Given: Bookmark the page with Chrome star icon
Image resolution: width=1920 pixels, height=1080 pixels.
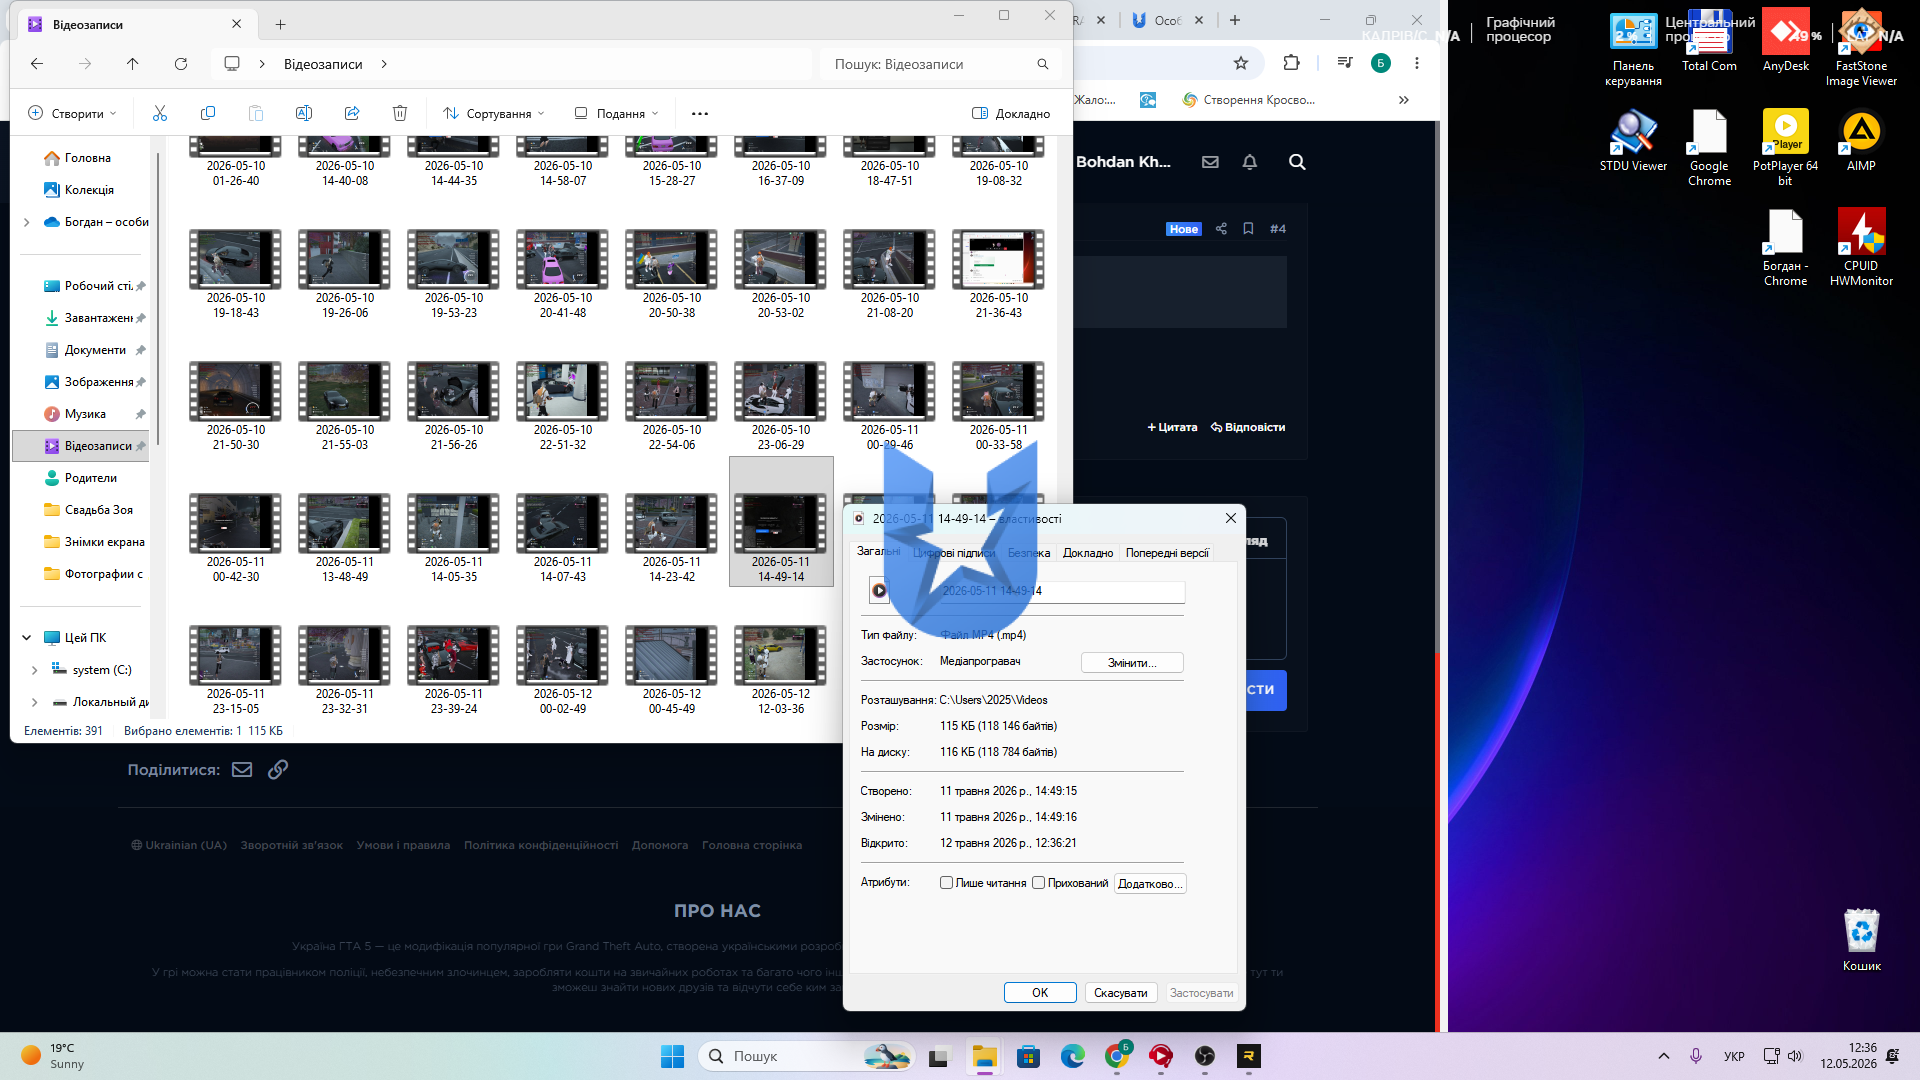Looking at the screenshot, I should 1241,63.
